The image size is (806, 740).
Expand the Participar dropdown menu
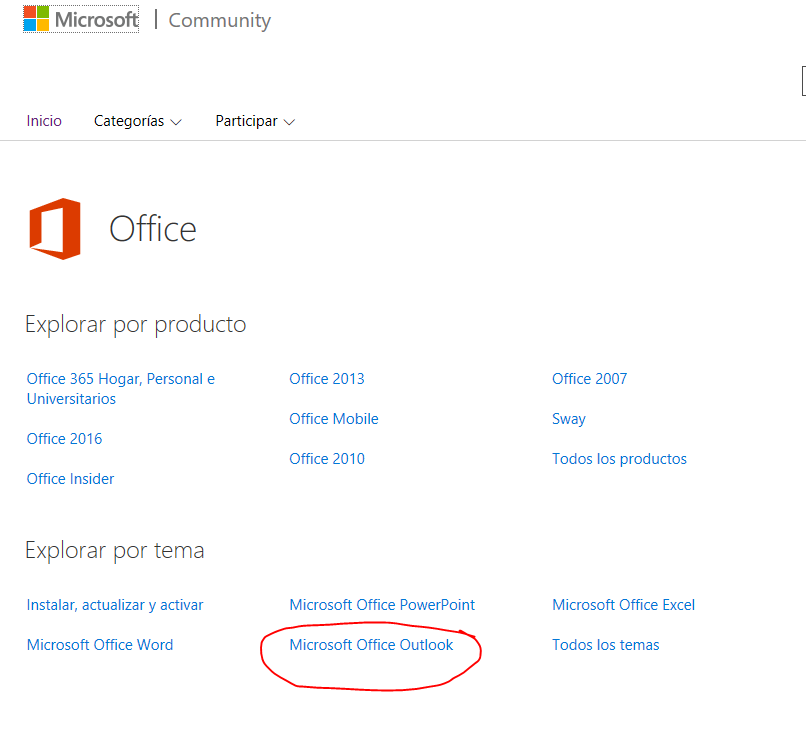[x=255, y=121]
